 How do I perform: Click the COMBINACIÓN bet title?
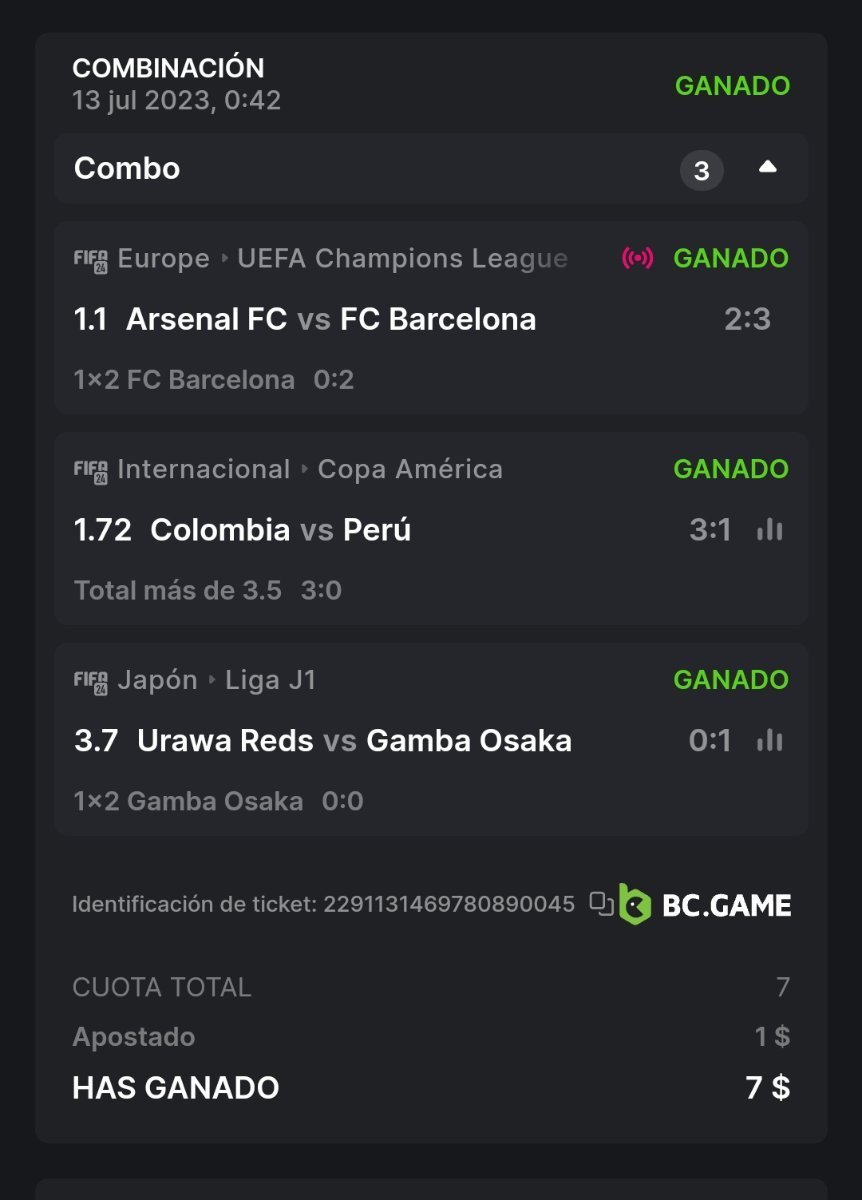pyautogui.click(x=168, y=68)
